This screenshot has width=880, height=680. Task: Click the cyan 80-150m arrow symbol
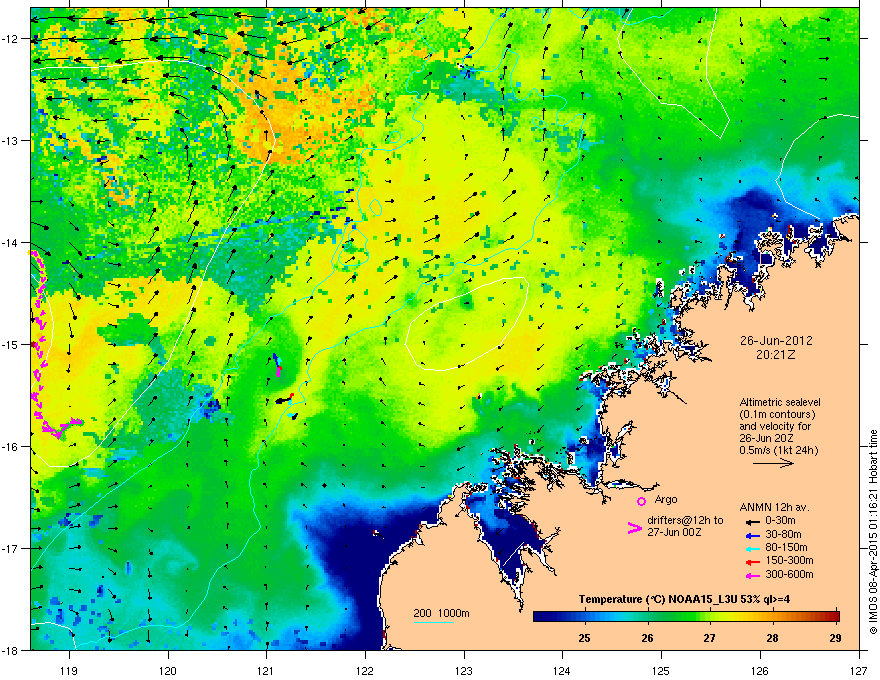(x=752, y=548)
